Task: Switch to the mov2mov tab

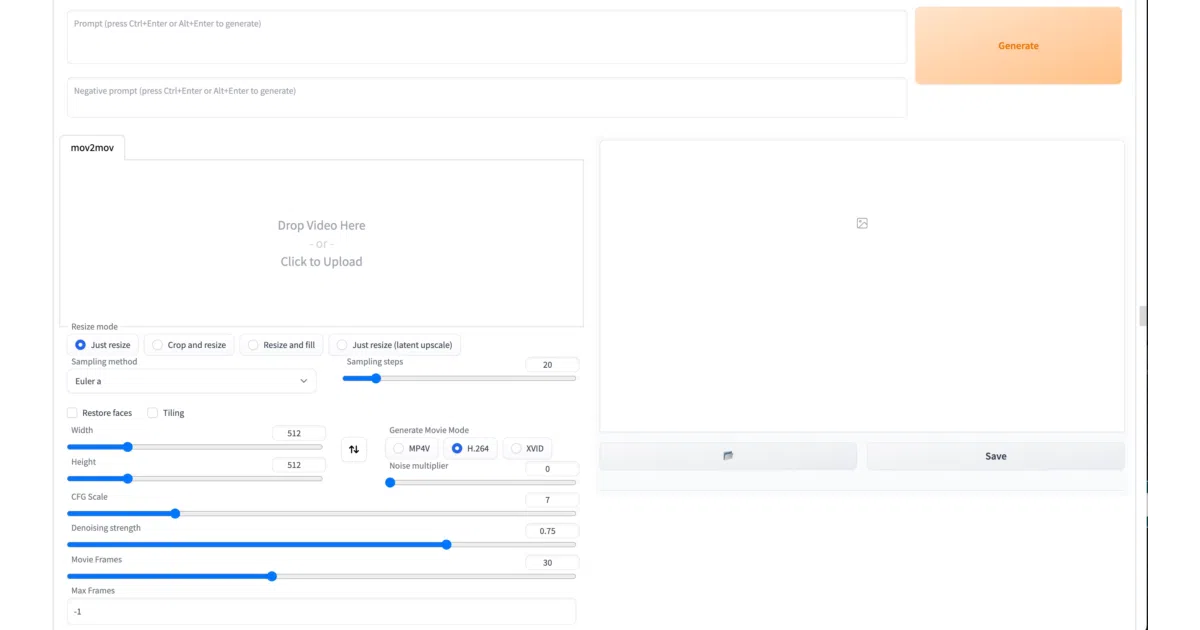Action: [x=92, y=148]
